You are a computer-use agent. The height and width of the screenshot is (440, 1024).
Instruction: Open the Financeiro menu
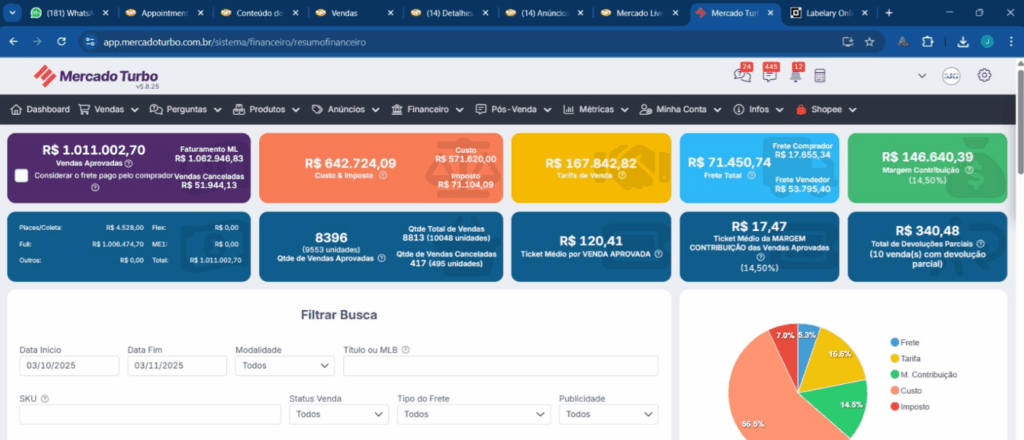coord(427,109)
